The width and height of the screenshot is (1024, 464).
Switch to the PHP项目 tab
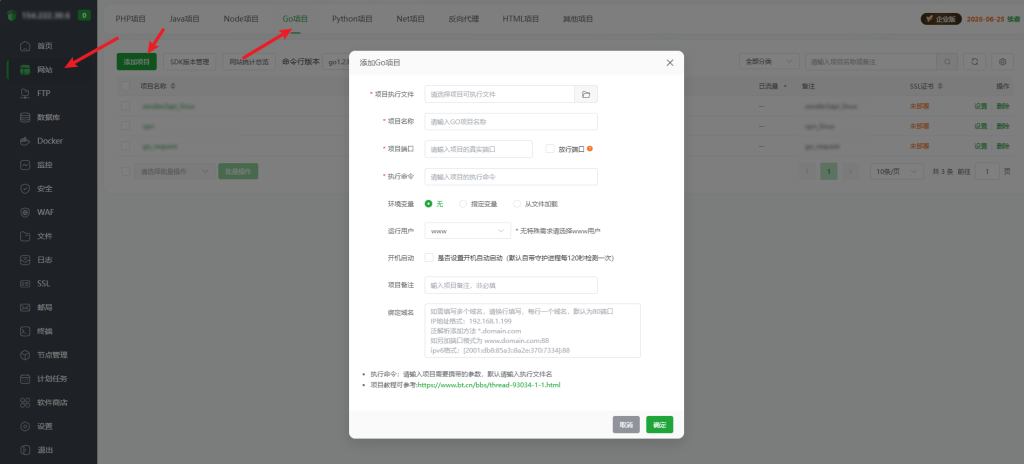[131, 19]
